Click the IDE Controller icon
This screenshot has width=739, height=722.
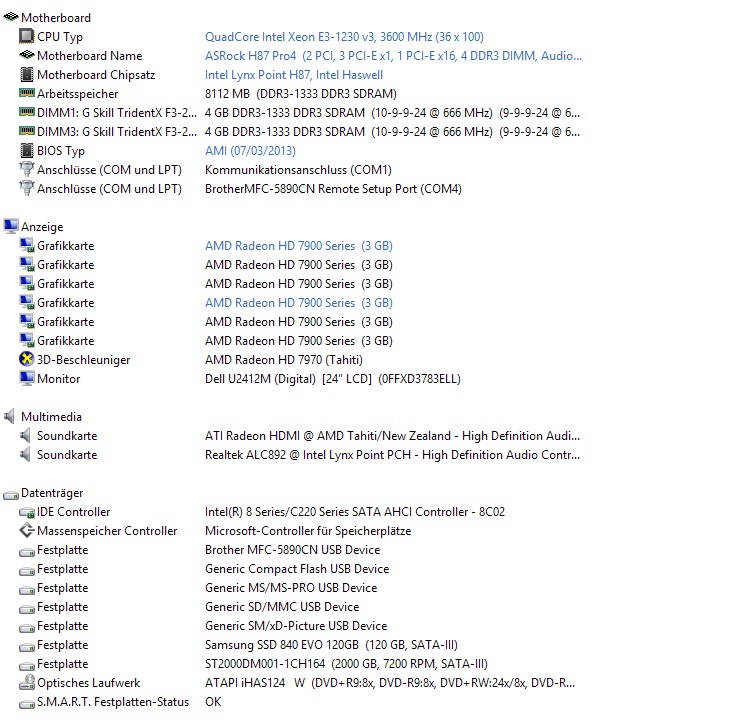click(x=26, y=513)
